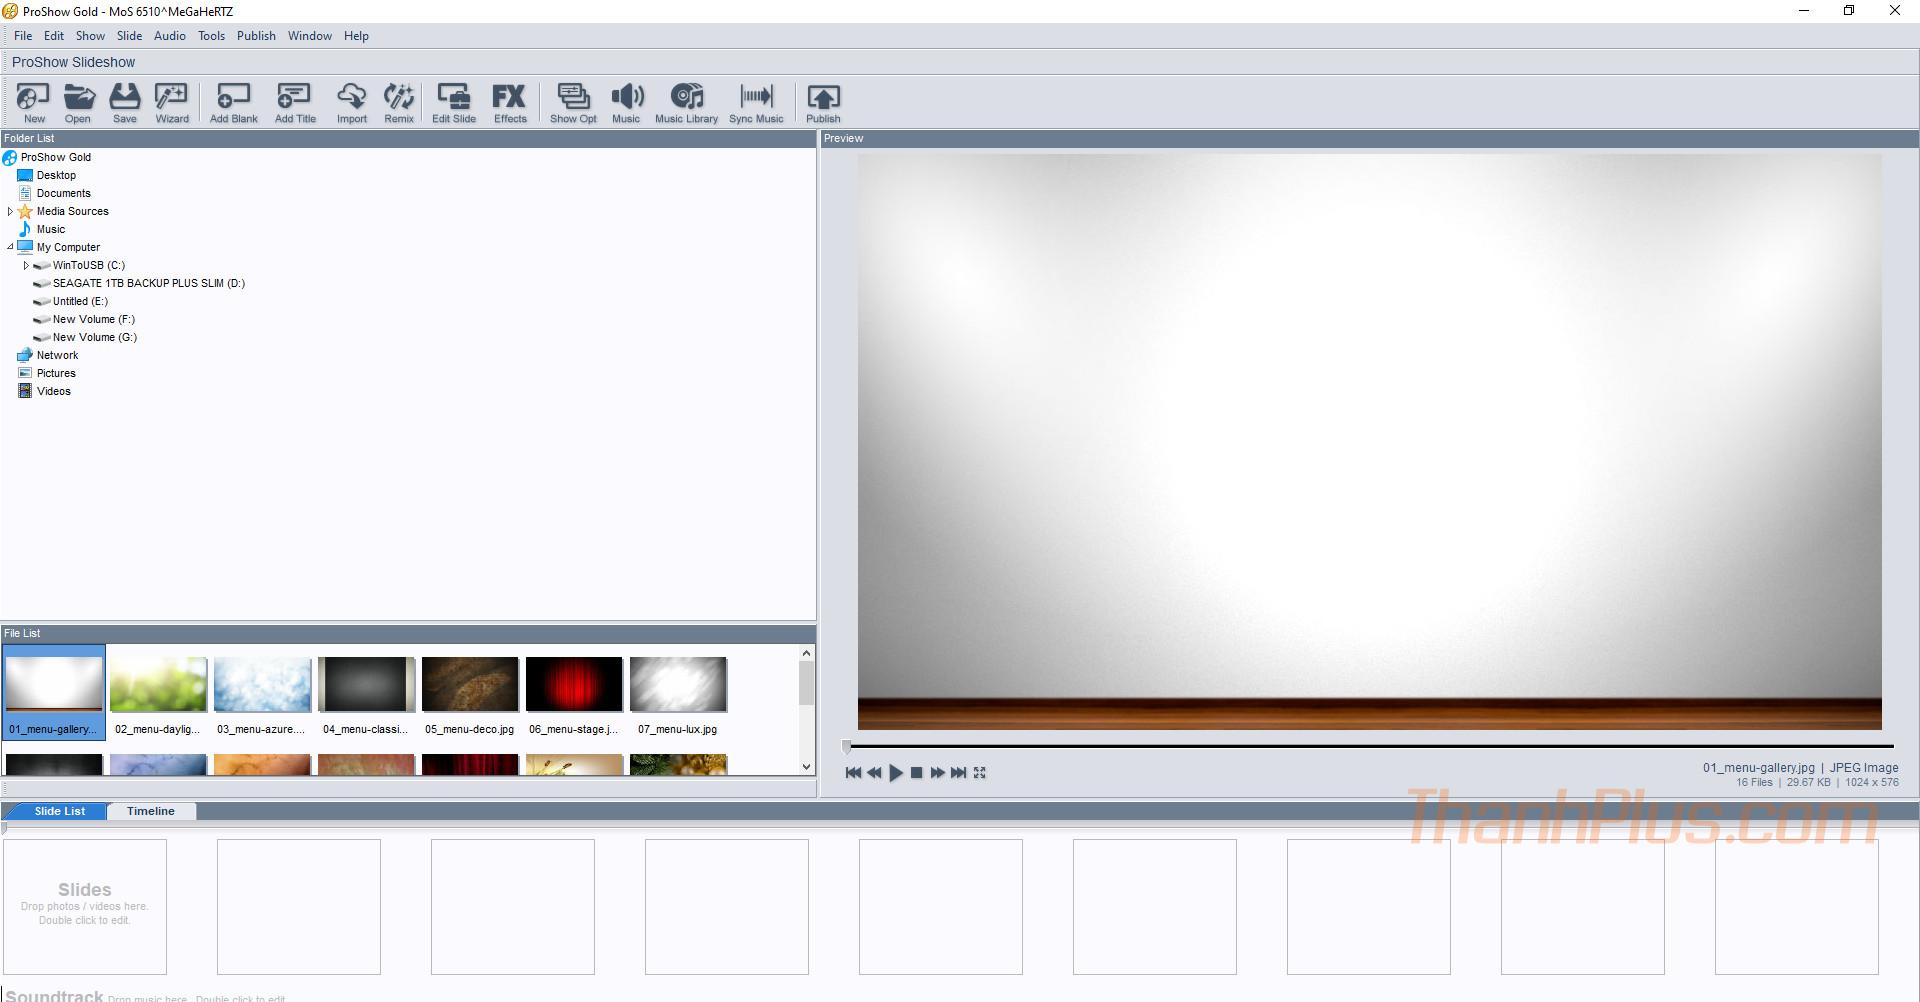Click the preview seek bar handle

coord(847,746)
